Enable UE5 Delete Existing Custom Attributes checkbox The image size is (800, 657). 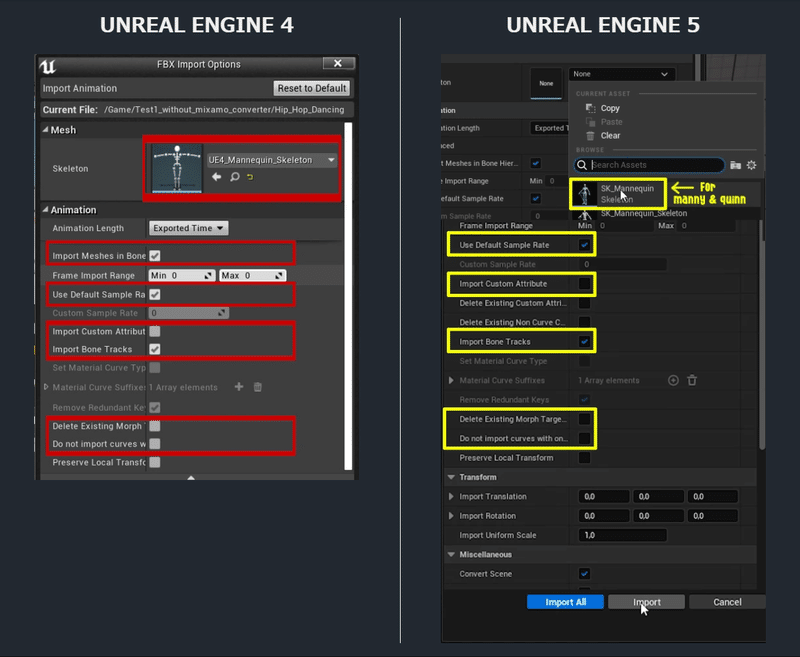[x=585, y=303]
